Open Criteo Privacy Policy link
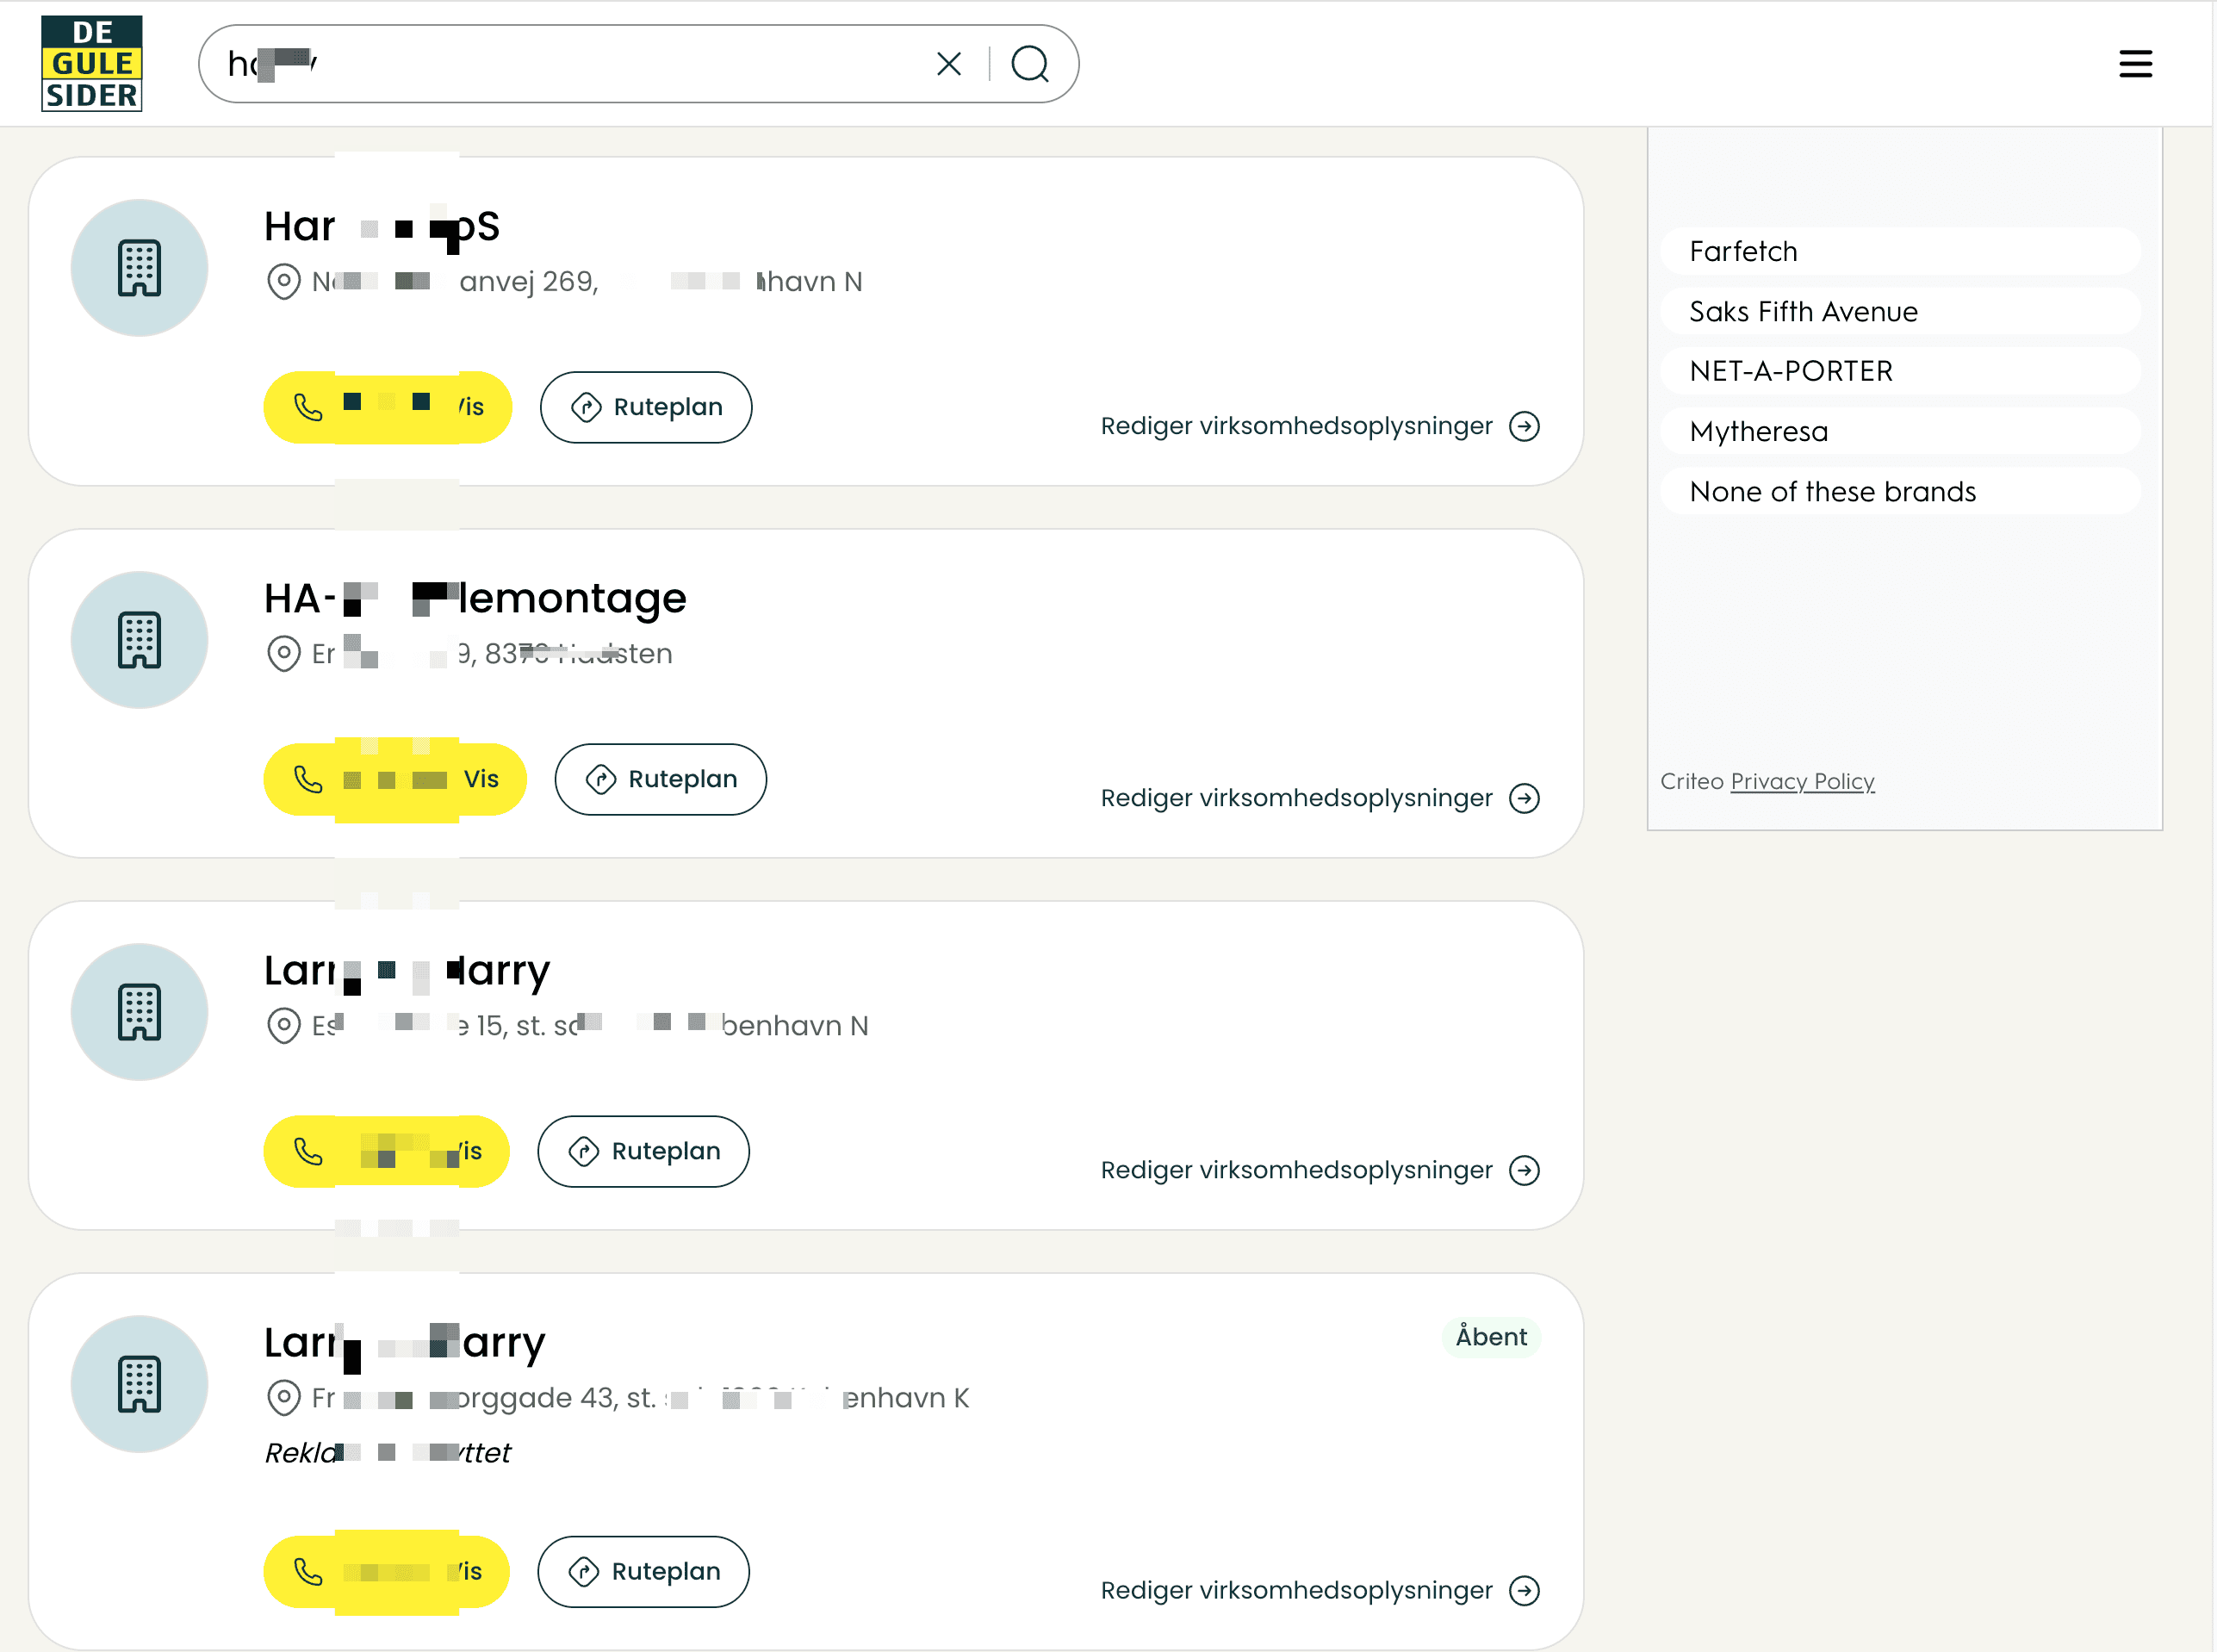The height and width of the screenshot is (1652, 2217). coord(1801,781)
